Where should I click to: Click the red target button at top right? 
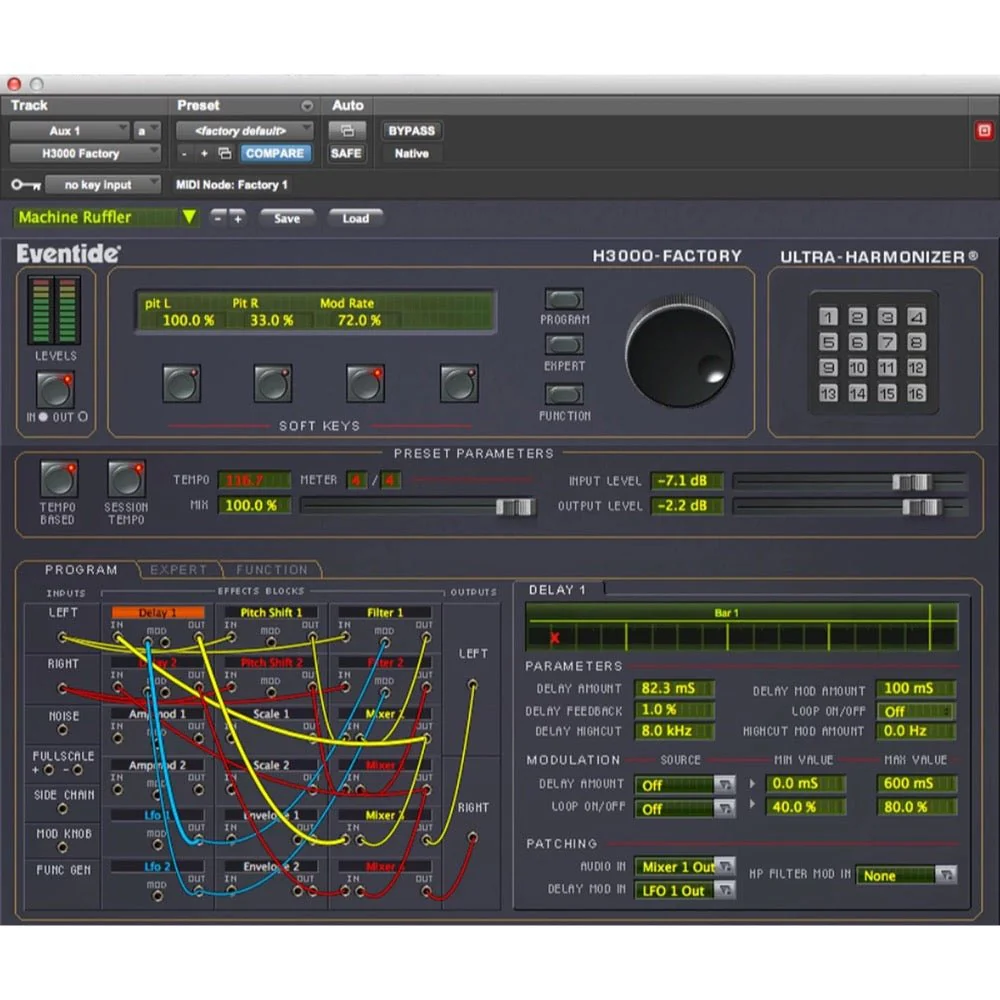point(983,131)
